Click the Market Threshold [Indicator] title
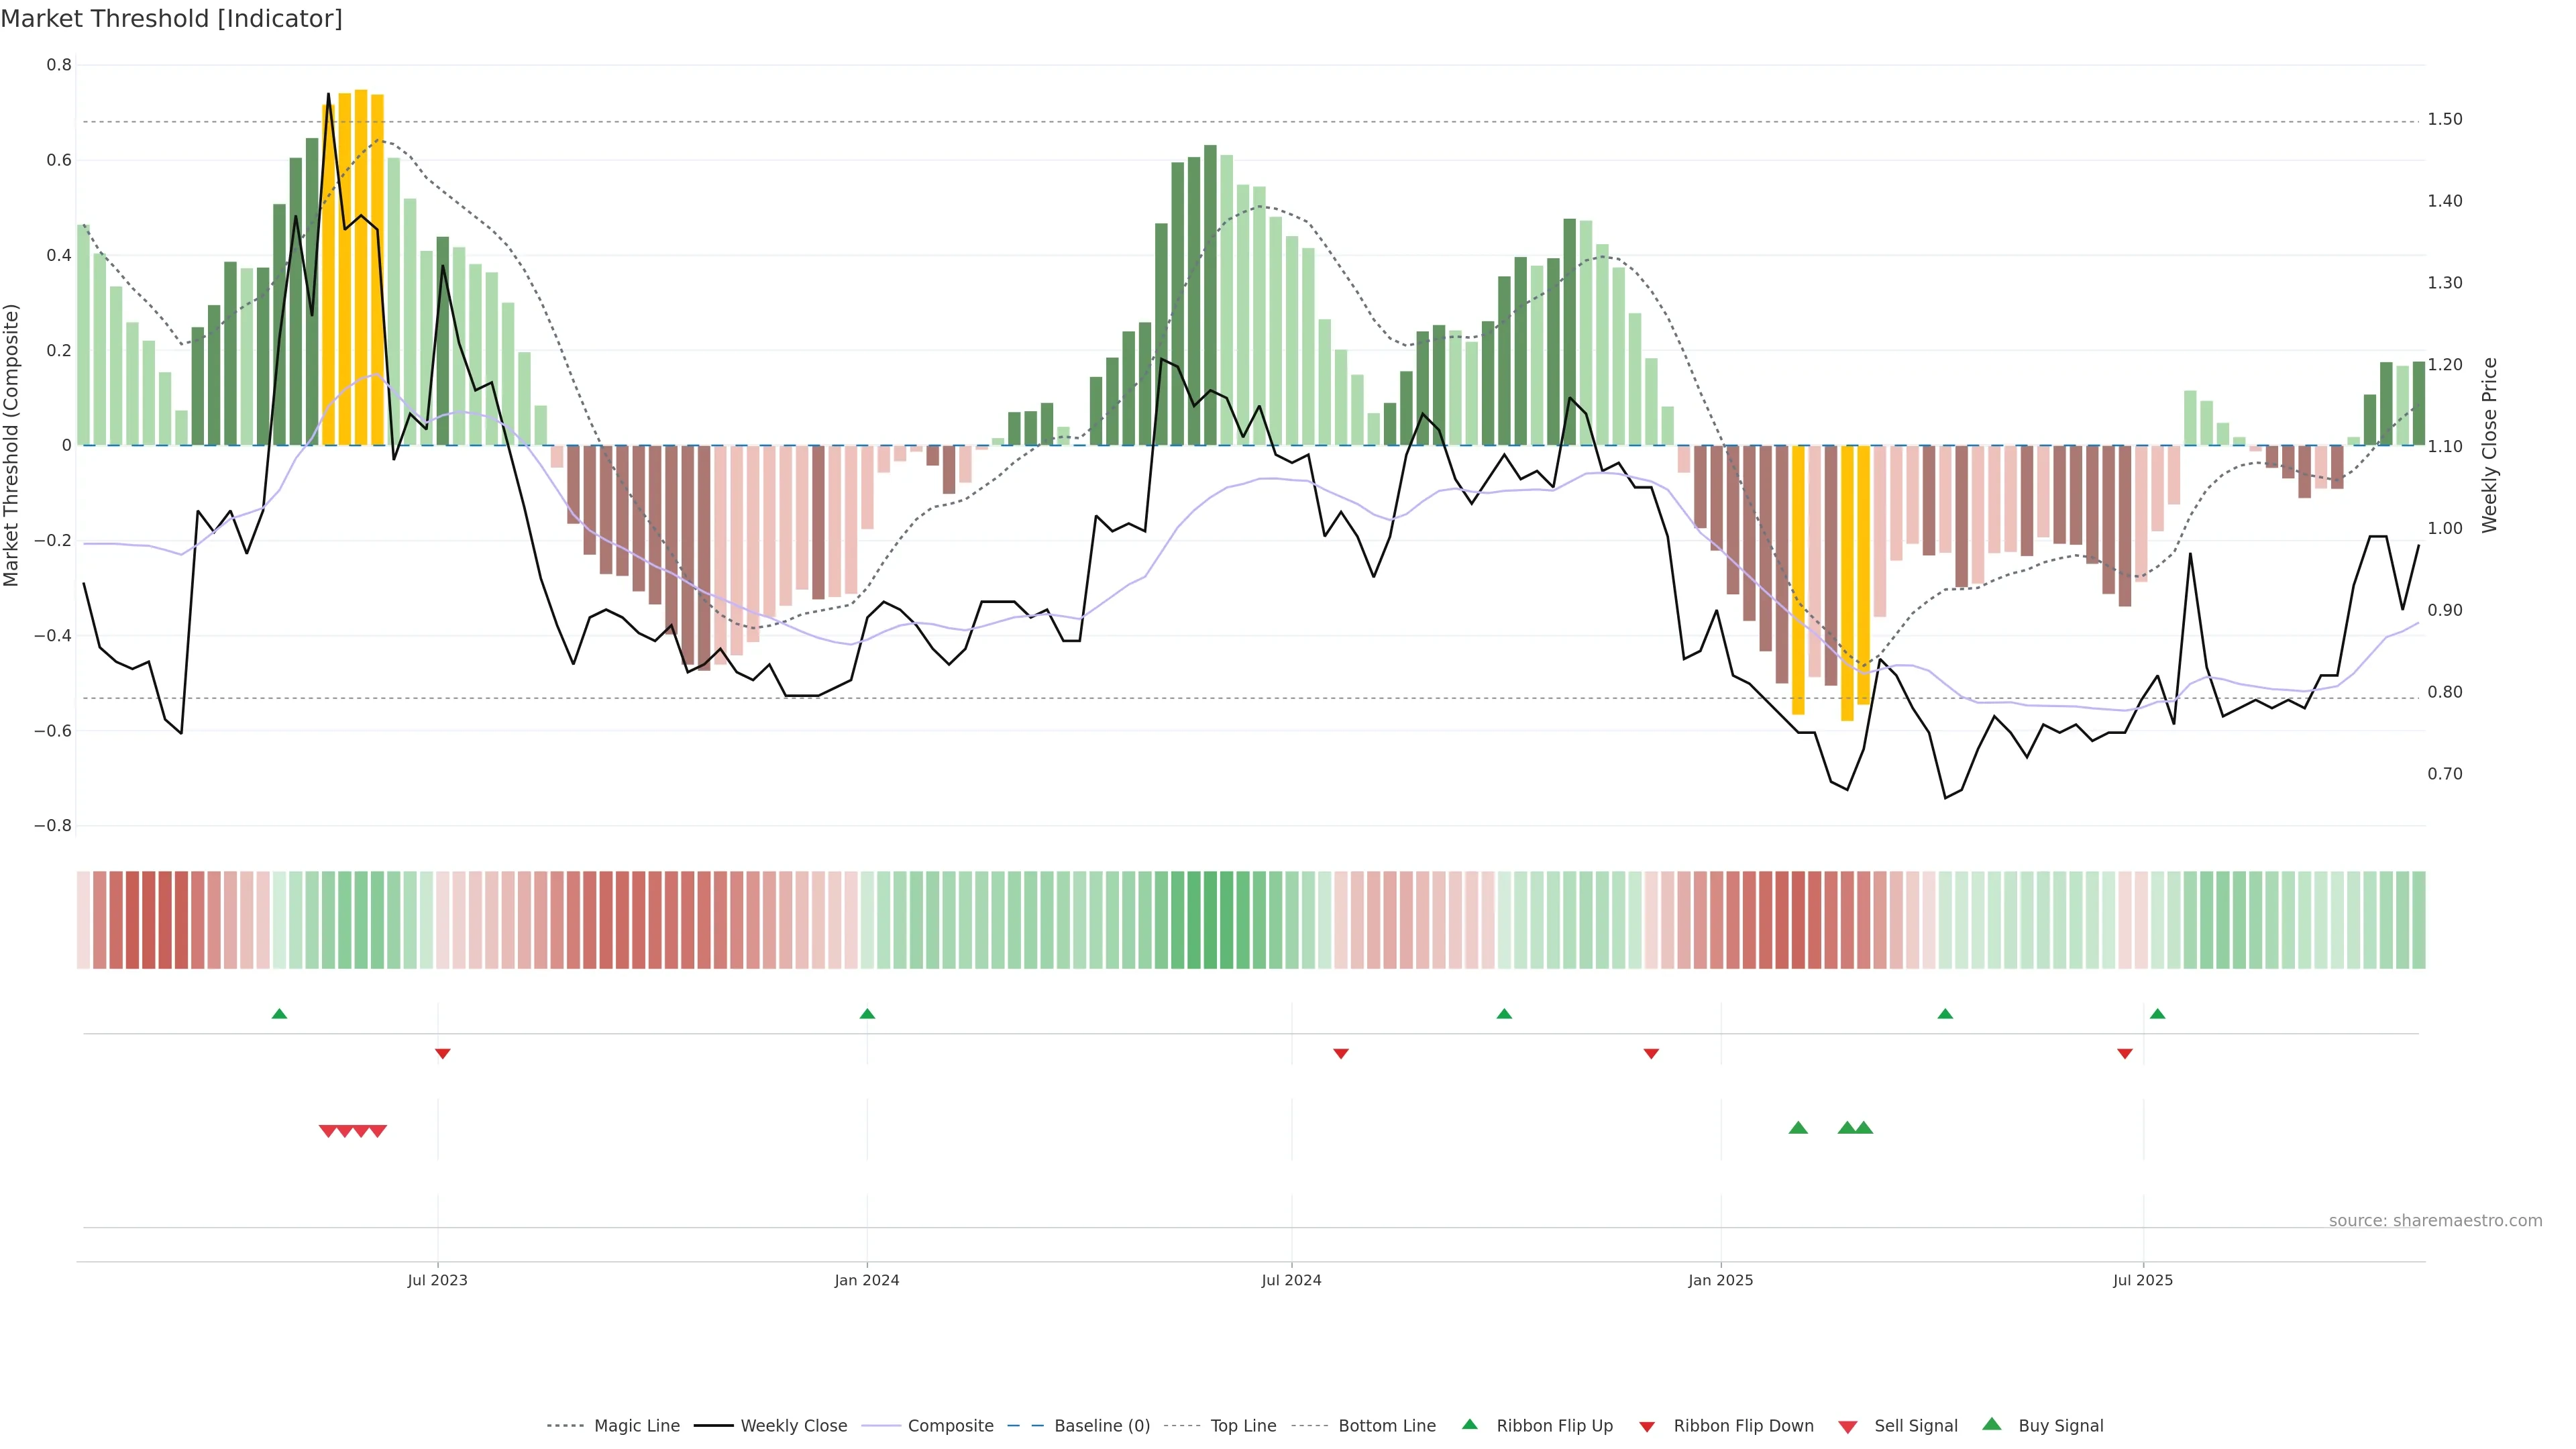The image size is (2576, 1449). (x=171, y=19)
